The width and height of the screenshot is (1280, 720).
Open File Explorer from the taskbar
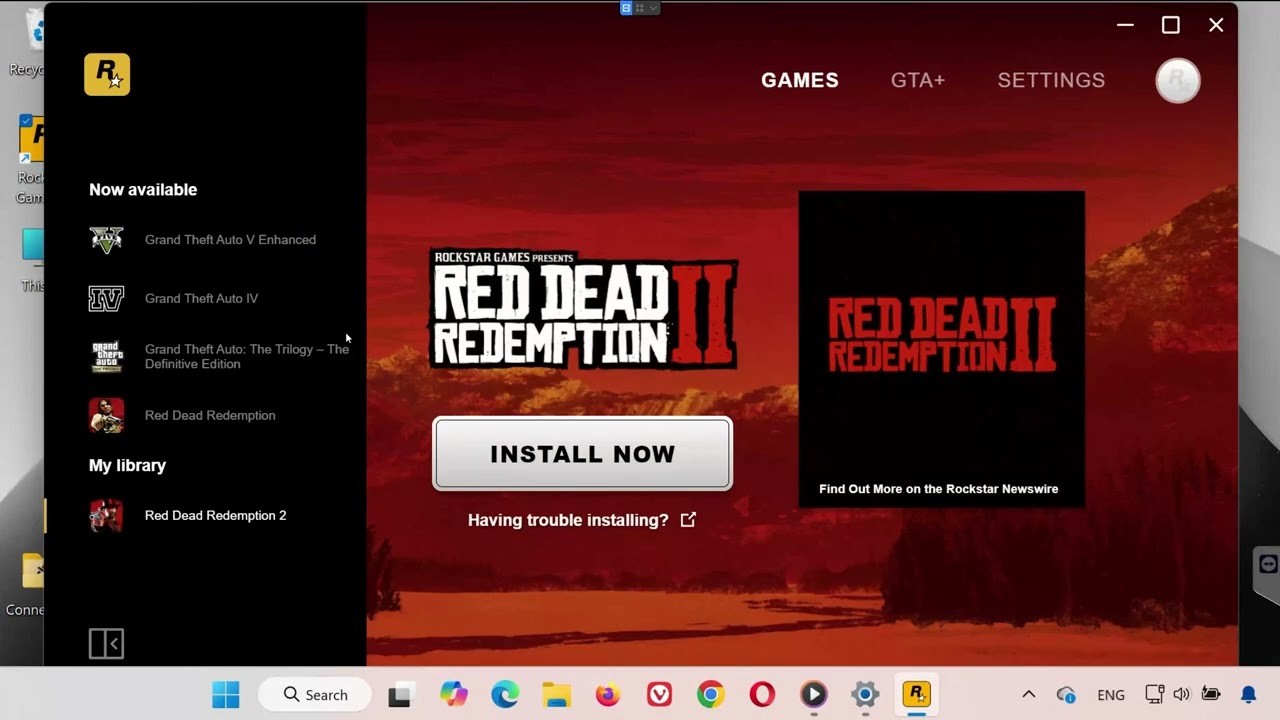pyautogui.click(x=557, y=694)
